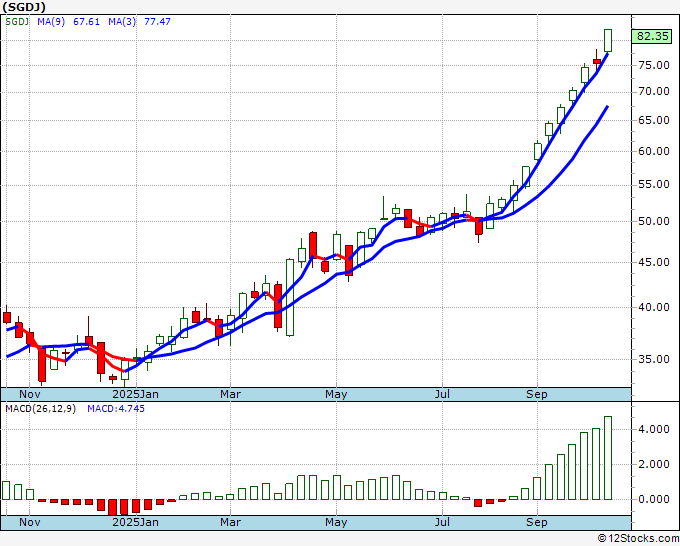
Task: Select the green SGDJ legend label
Action: (17, 22)
